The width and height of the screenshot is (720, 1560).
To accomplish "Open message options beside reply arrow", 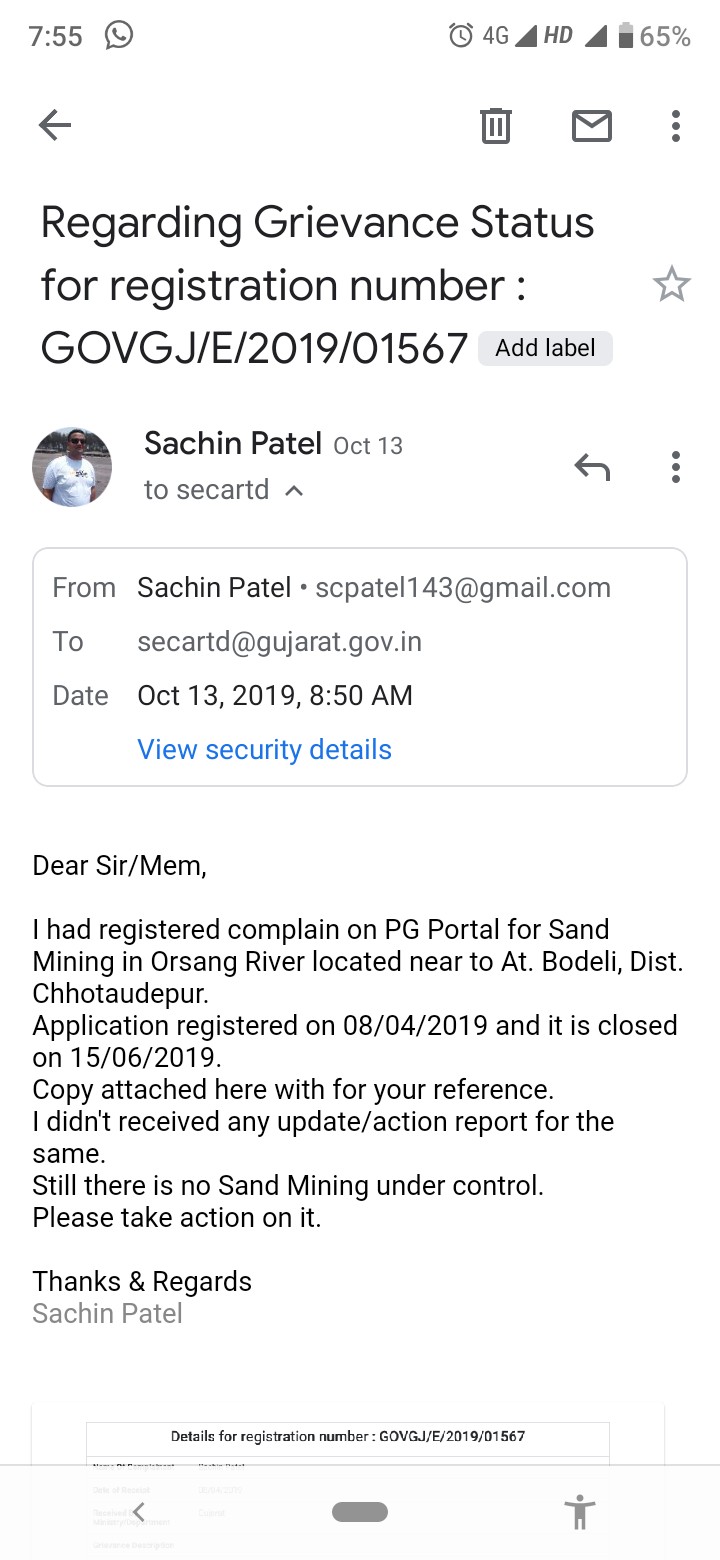I will 676,467.
